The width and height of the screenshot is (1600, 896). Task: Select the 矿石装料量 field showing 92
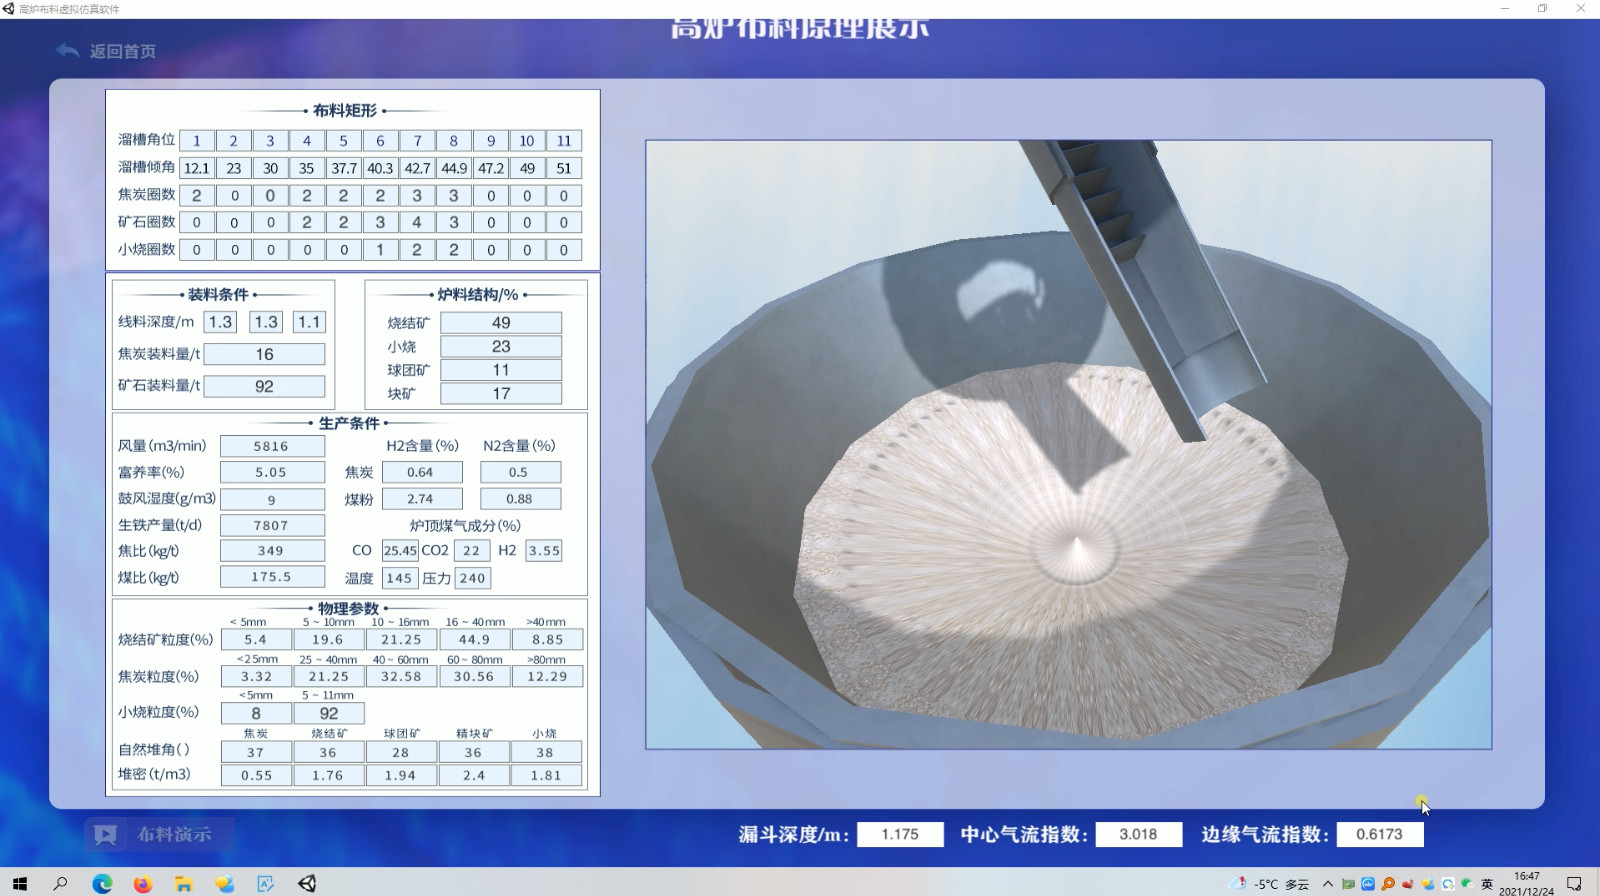pos(264,386)
